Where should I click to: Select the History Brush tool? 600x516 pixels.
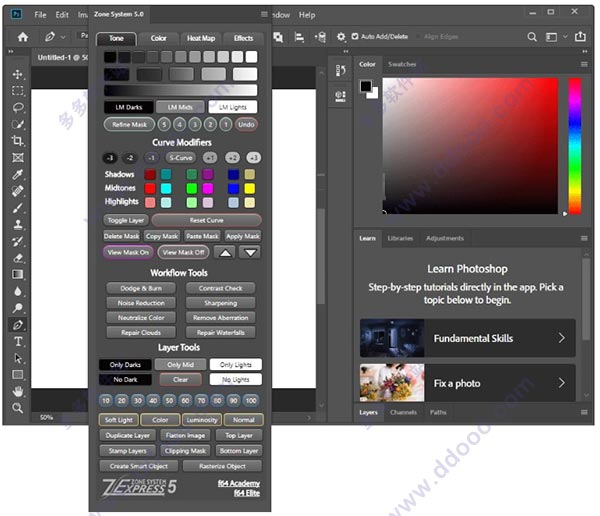point(18,241)
